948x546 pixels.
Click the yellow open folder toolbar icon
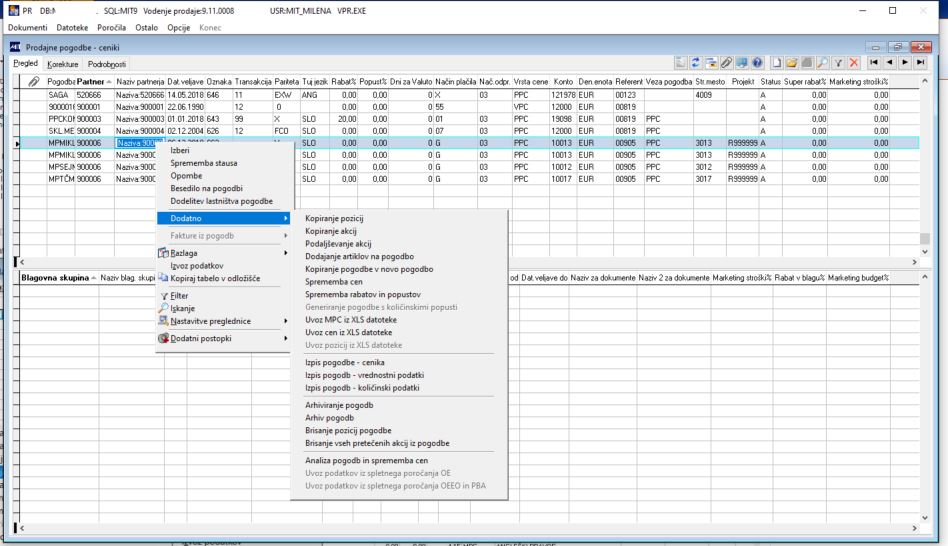pos(792,62)
